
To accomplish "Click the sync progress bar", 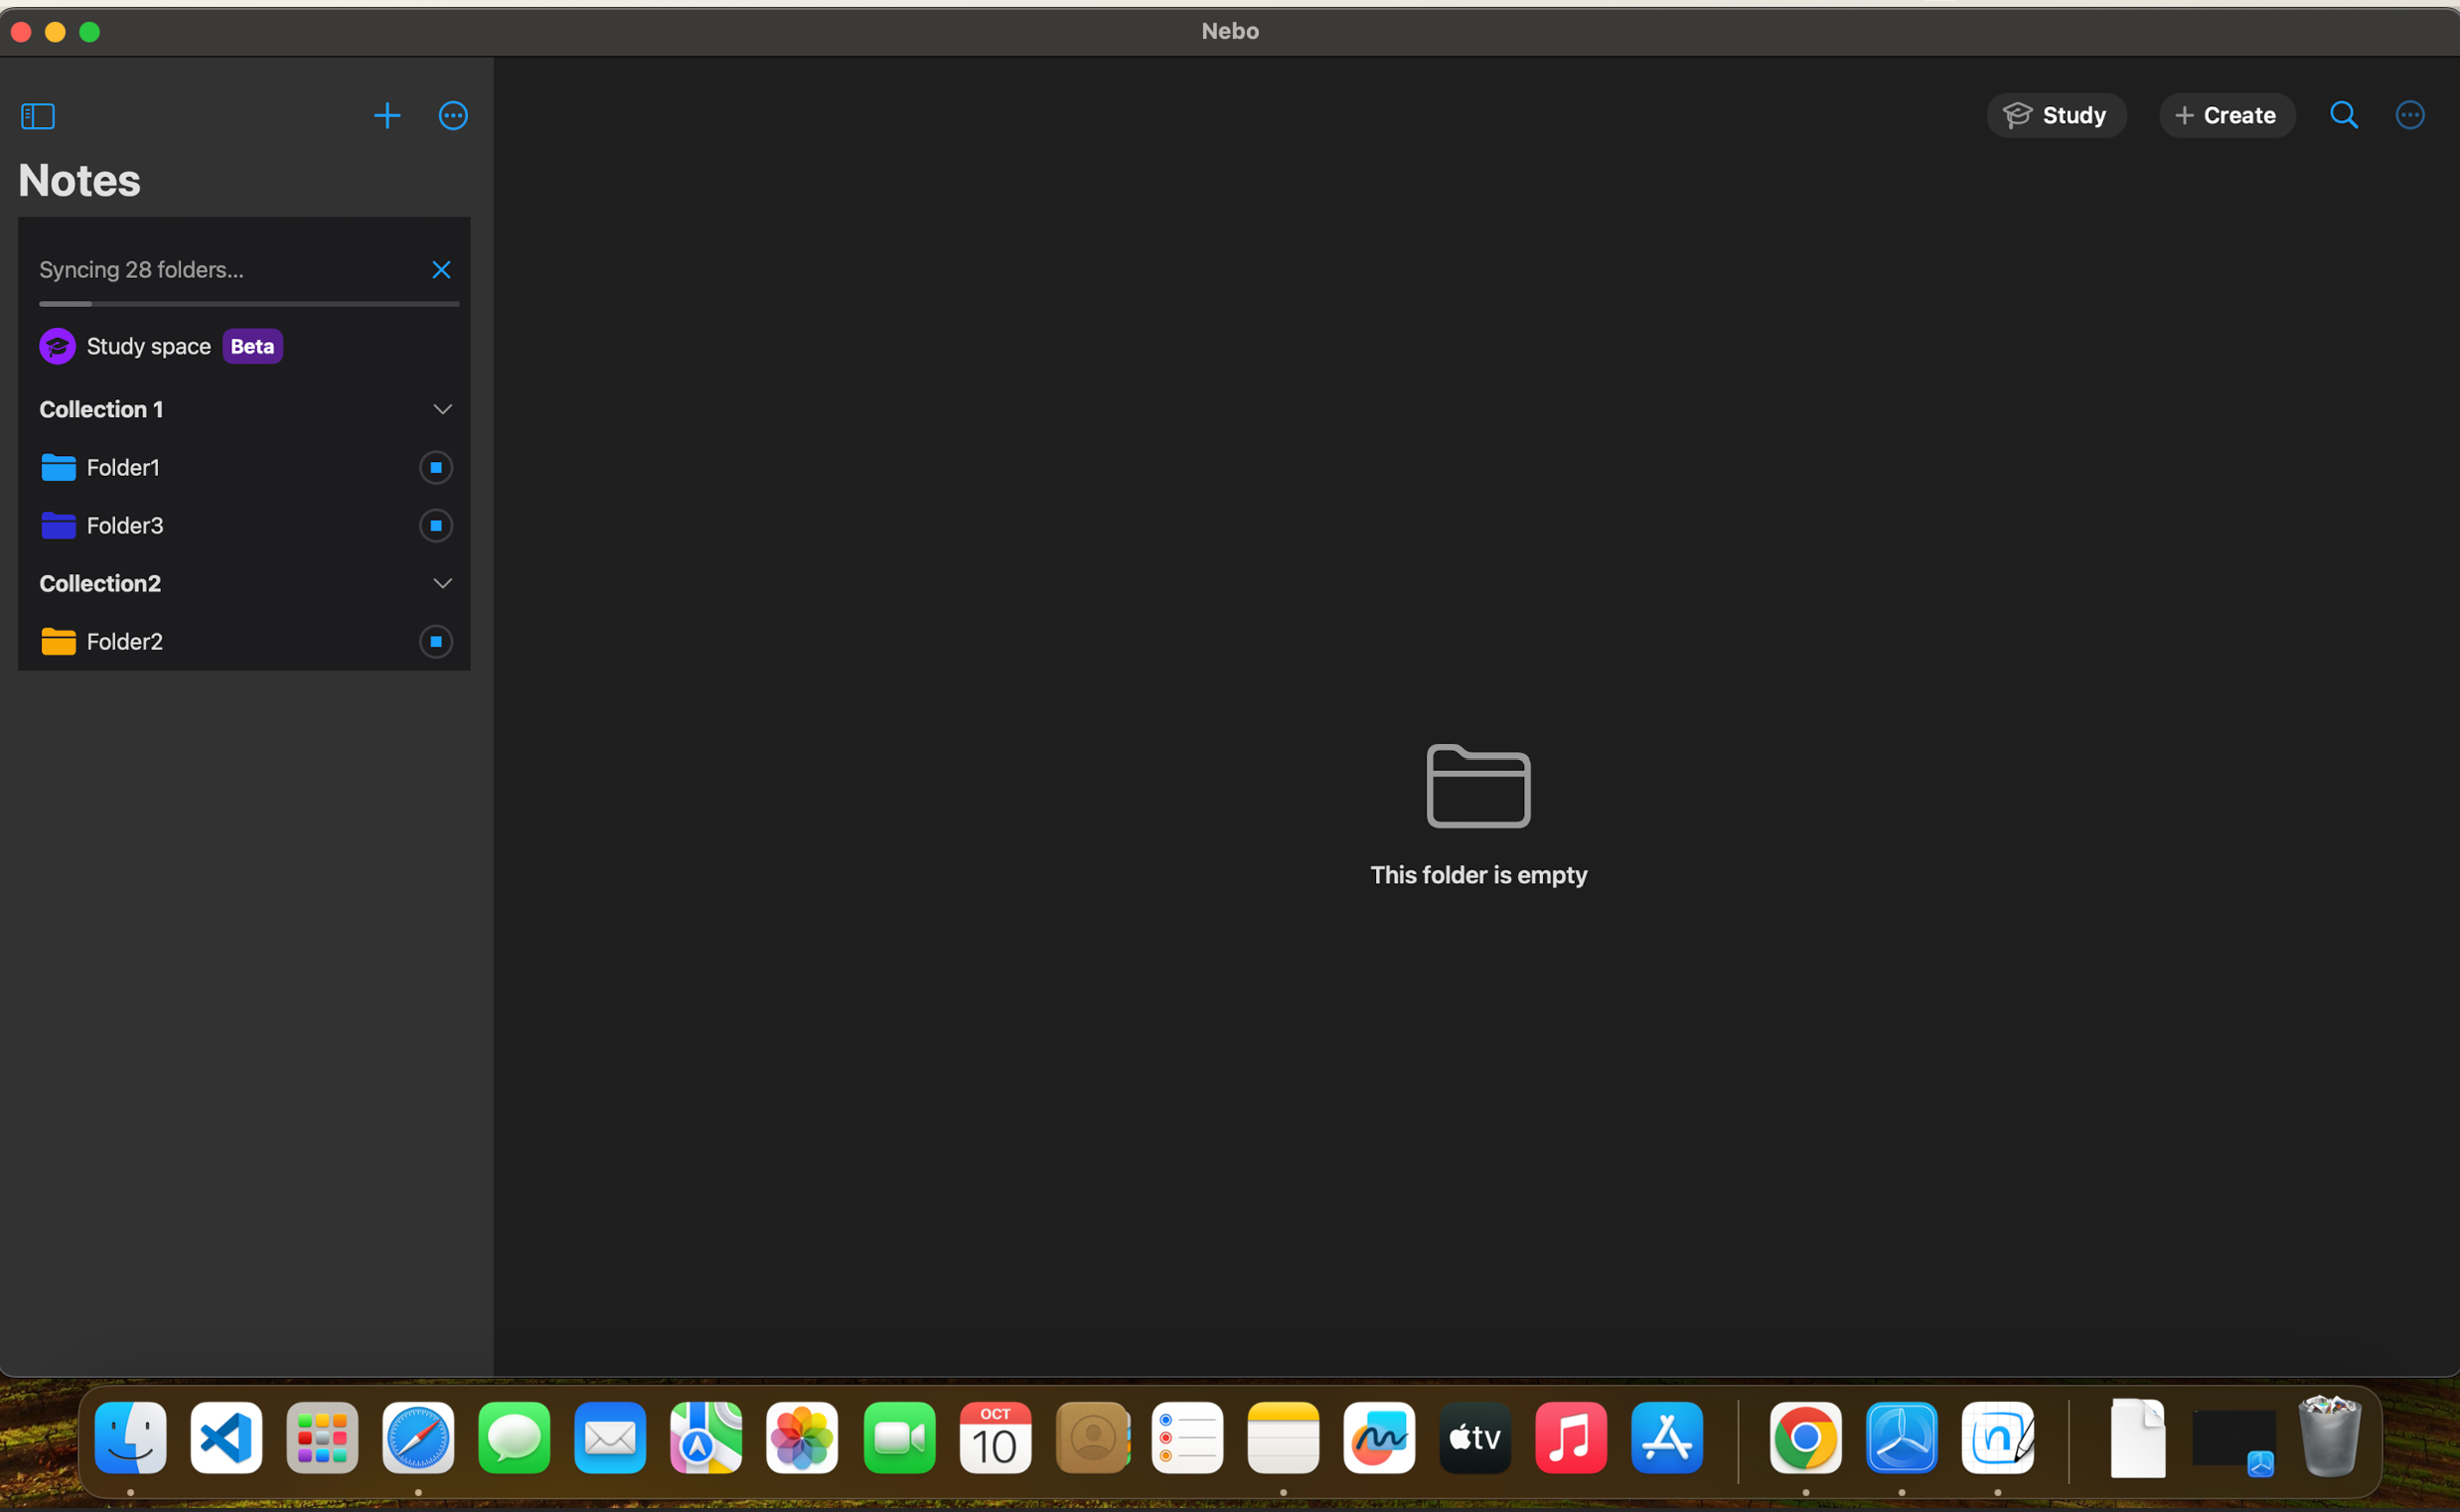I will click(x=249, y=304).
